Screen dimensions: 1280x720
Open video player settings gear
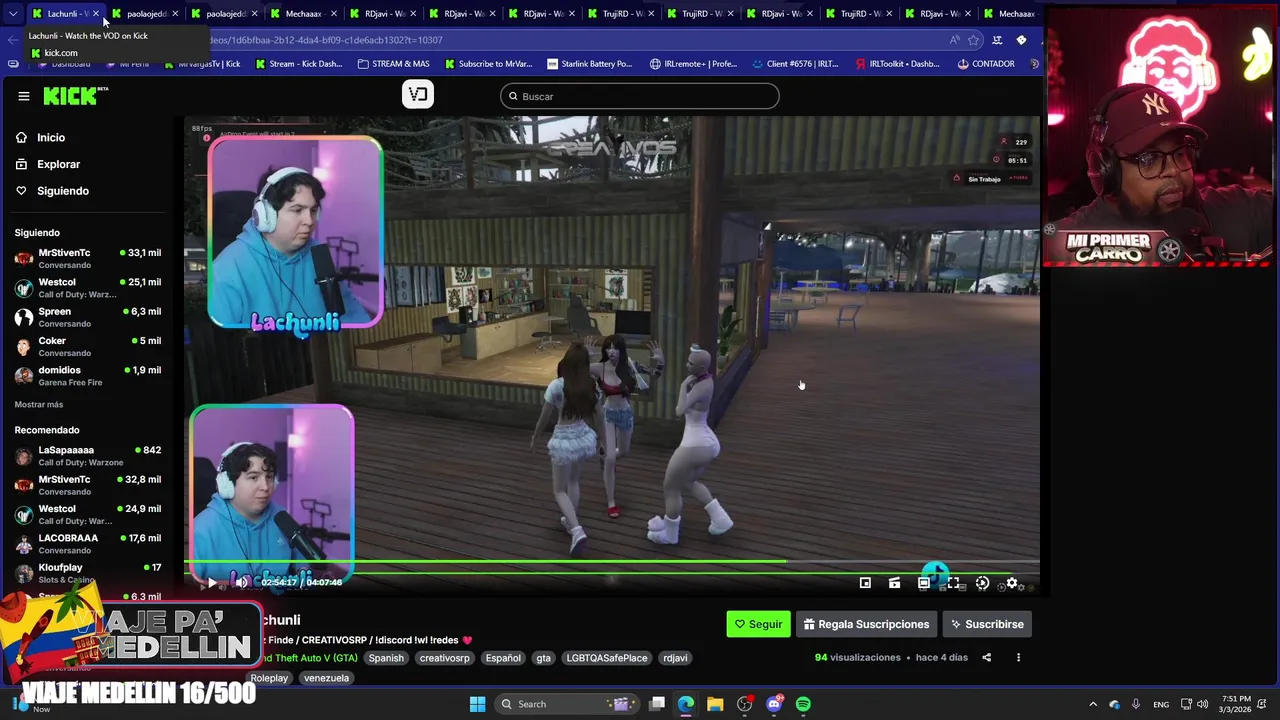tap(1012, 583)
